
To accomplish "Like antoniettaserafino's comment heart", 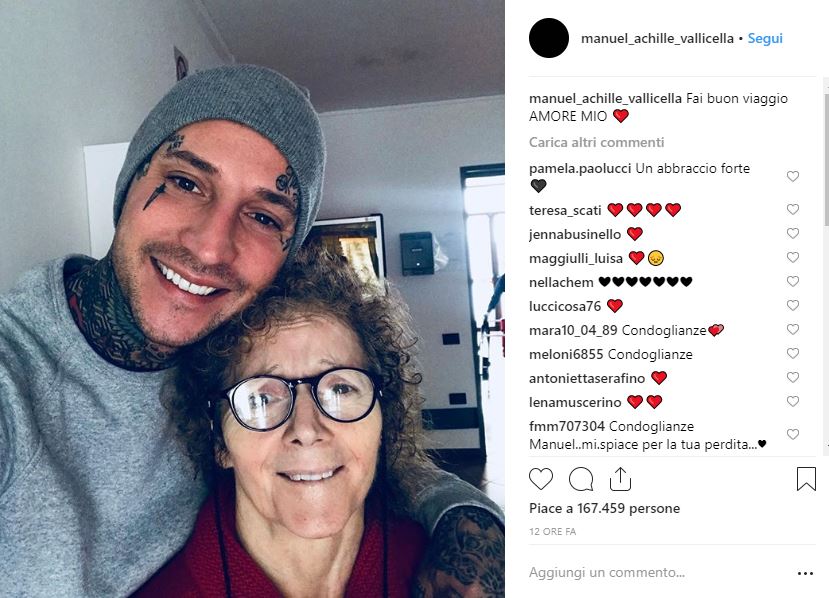I will tap(793, 377).
